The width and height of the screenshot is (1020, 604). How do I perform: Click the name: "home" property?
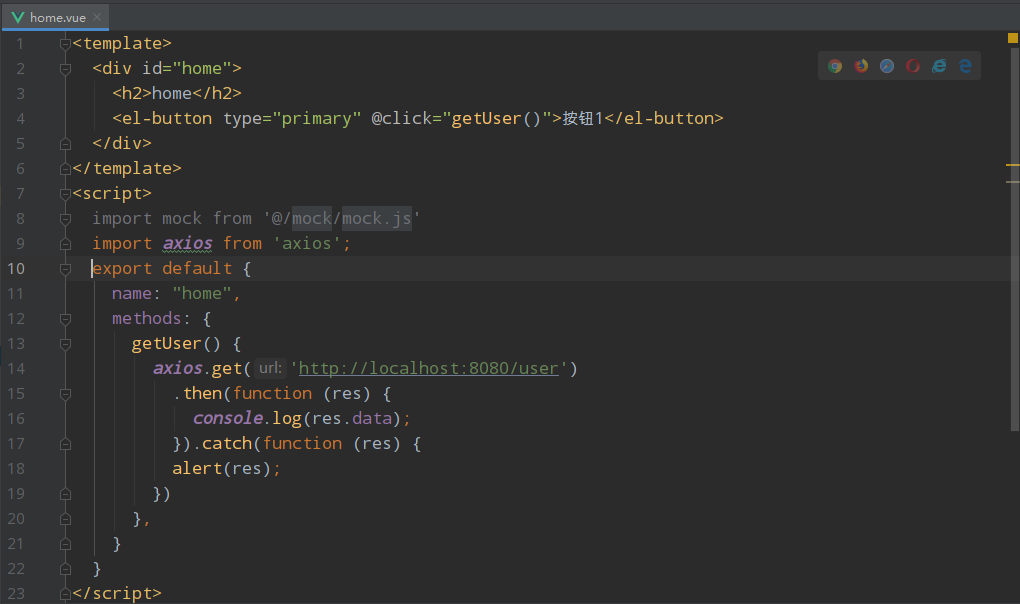point(176,294)
